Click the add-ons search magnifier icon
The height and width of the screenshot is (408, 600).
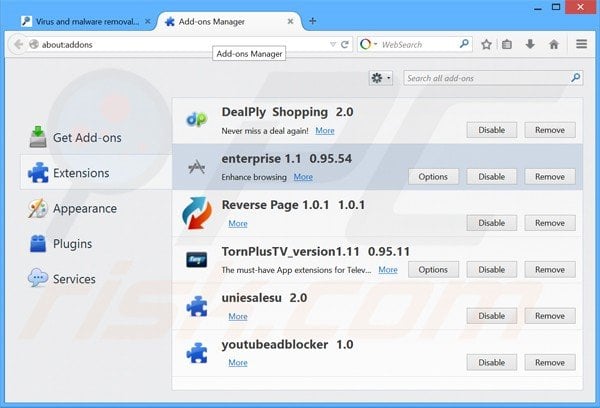[x=575, y=78]
